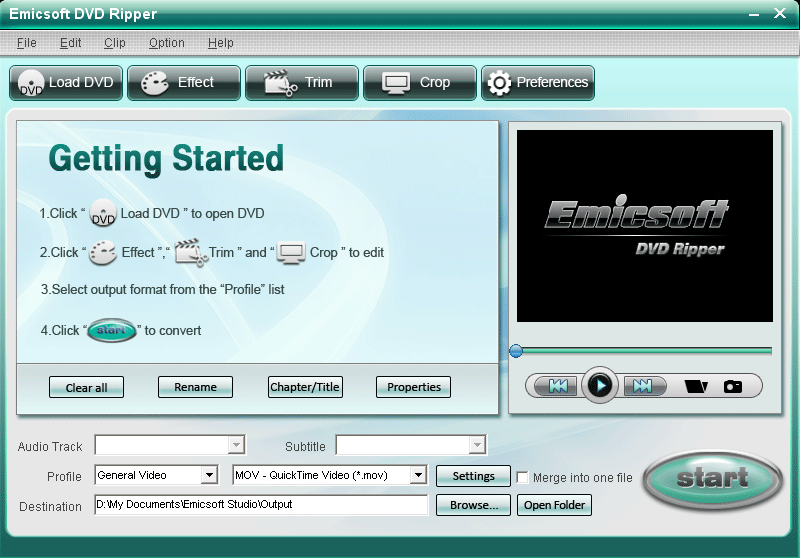Enable Merge into one file checkbox
Image resolution: width=800 pixels, height=558 pixels.
(x=522, y=477)
